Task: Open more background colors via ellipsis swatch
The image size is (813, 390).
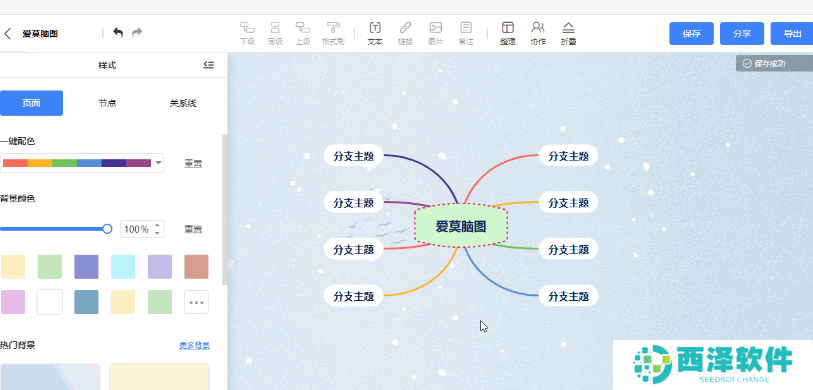Action: (x=197, y=302)
